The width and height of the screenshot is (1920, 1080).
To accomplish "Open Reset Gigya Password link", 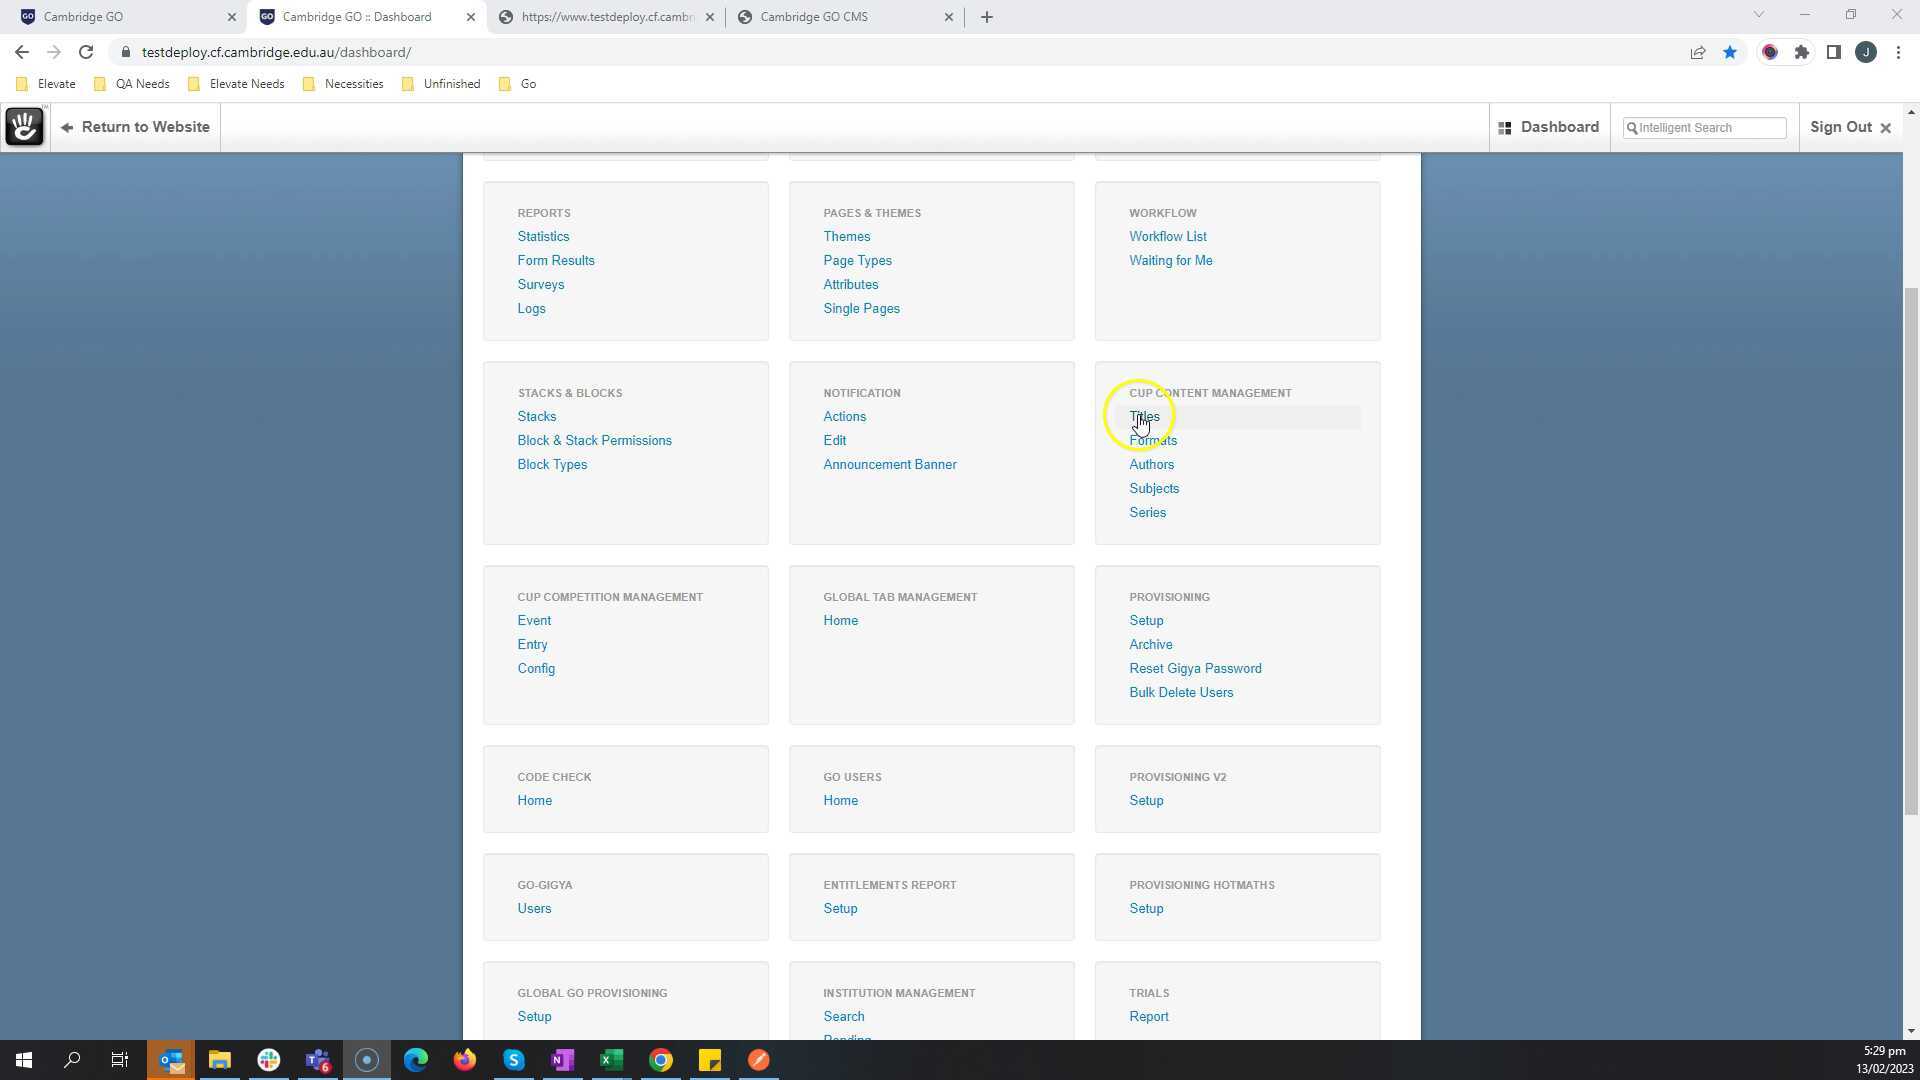I will point(1195,669).
